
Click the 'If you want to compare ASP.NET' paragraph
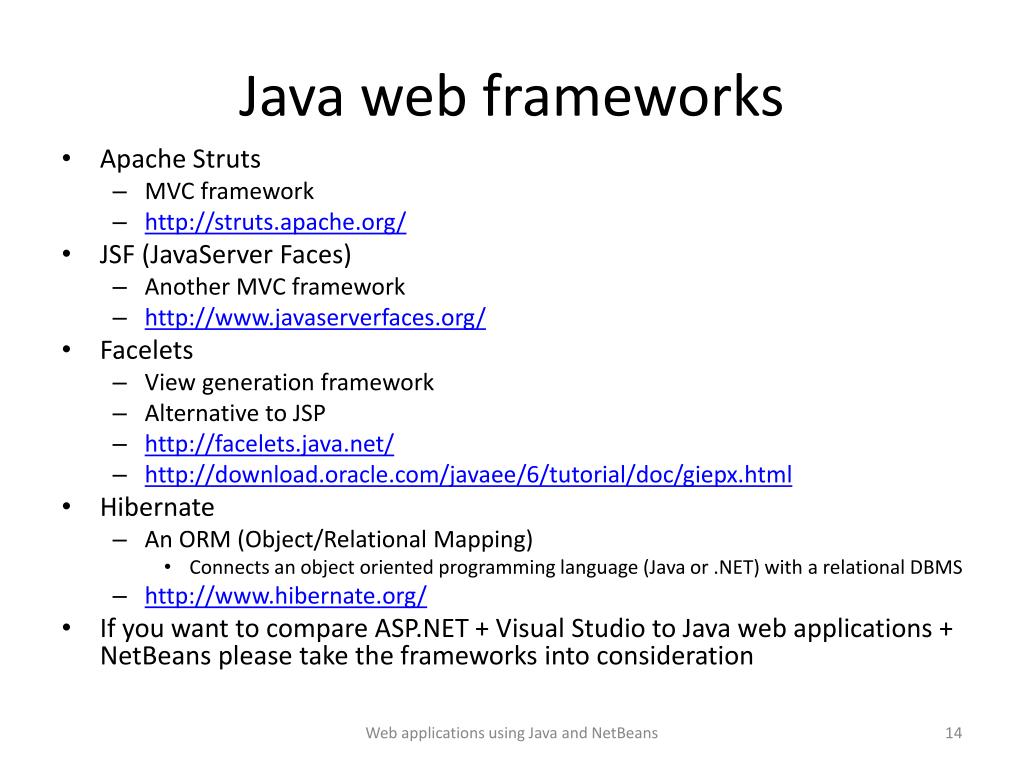(x=526, y=642)
